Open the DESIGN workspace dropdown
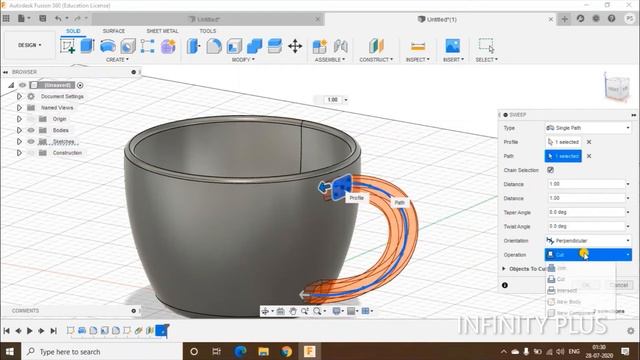Viewport: 640px width, 360px height. pyautogui.click(x=29, y=45)
